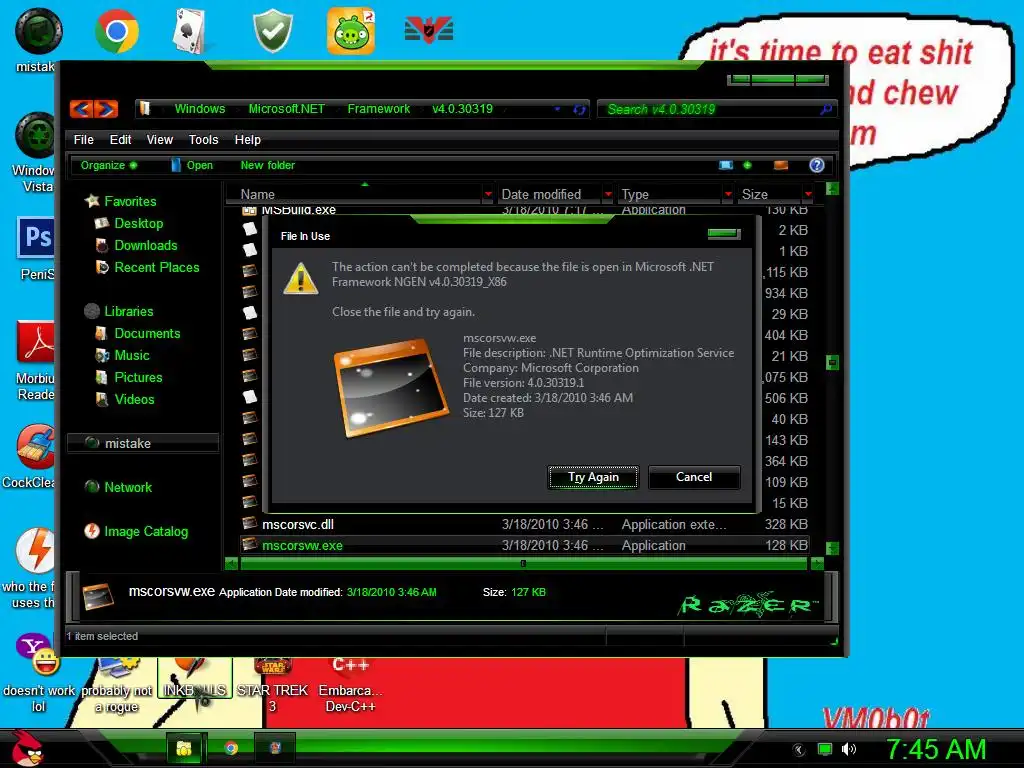The height and width of the screenshot is (768, 1024).
Task: Click Try Again in File In Use dialog
Action: click(593, 477)
